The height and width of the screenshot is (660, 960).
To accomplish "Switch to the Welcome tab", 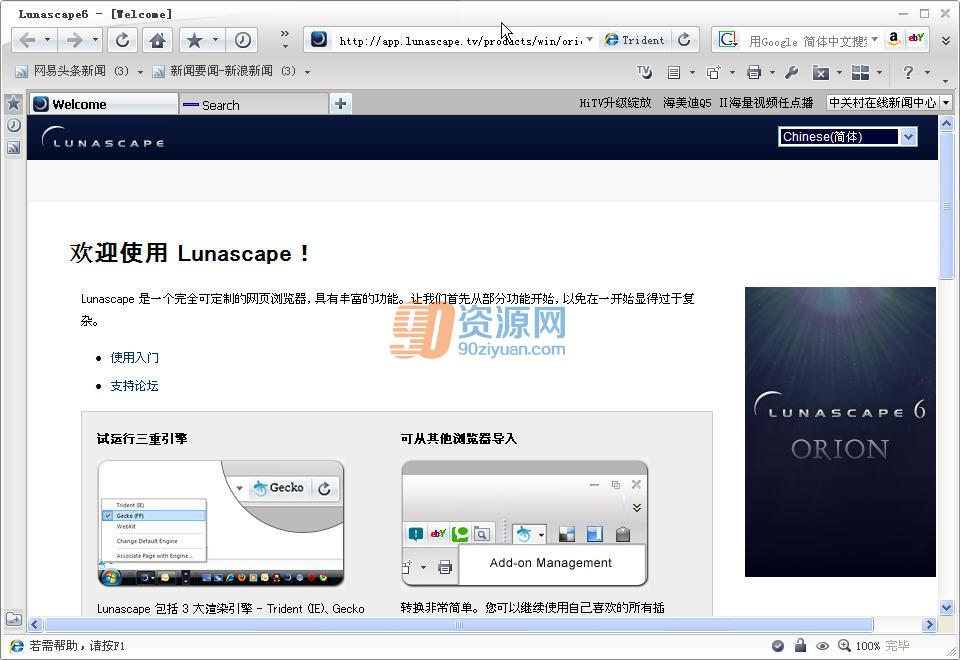I will [104, 104].
